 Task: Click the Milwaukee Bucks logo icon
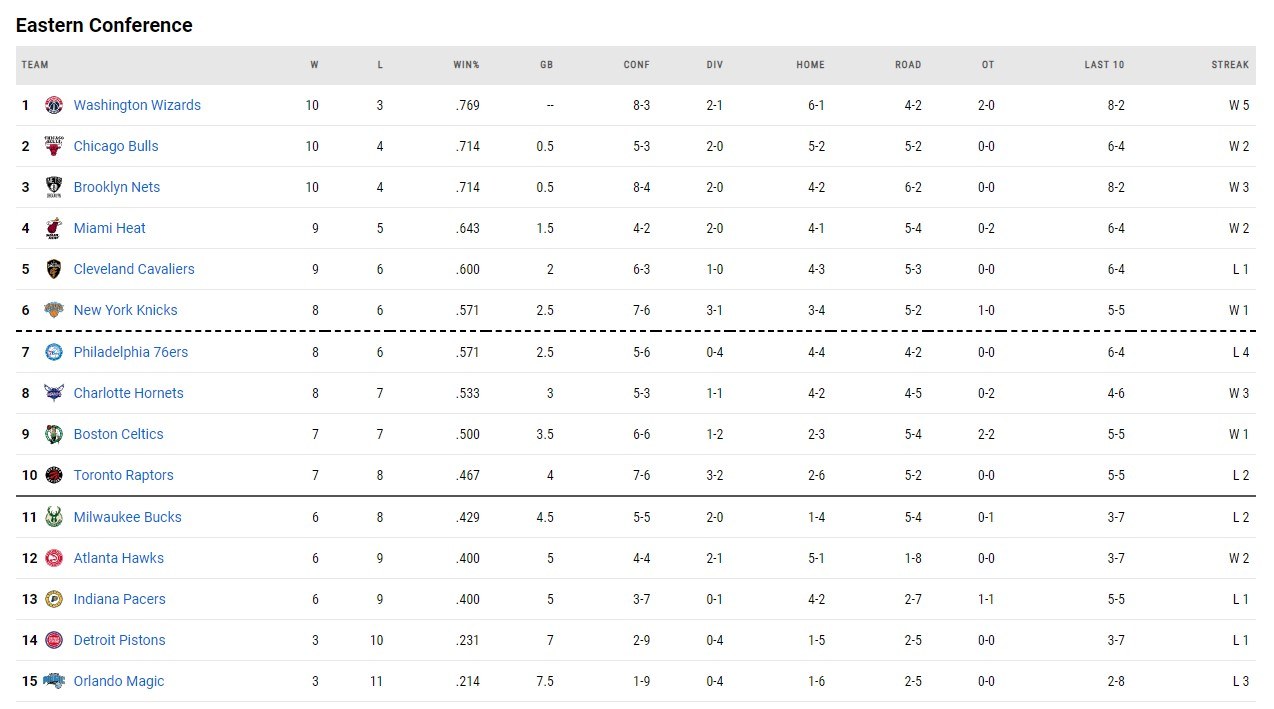coord(54,517)
